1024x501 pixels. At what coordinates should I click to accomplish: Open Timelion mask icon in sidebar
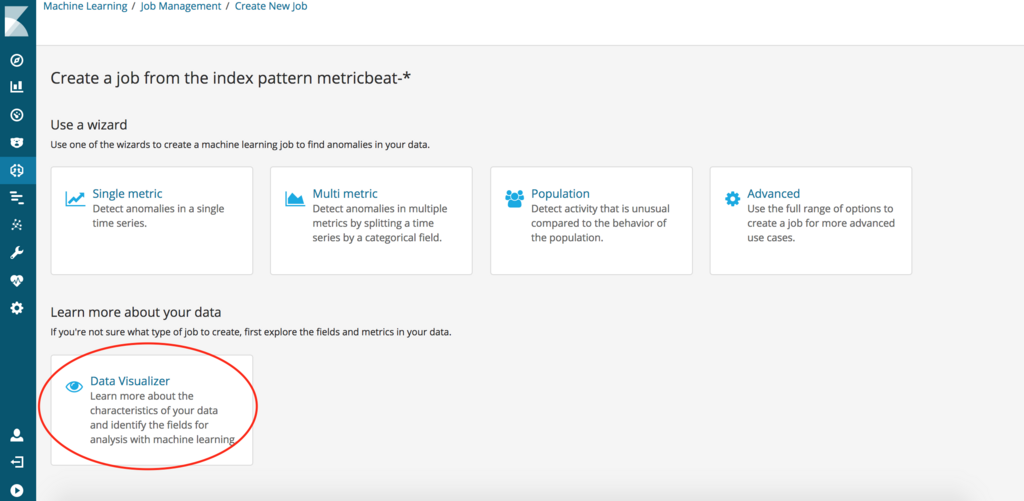(18, 142)
